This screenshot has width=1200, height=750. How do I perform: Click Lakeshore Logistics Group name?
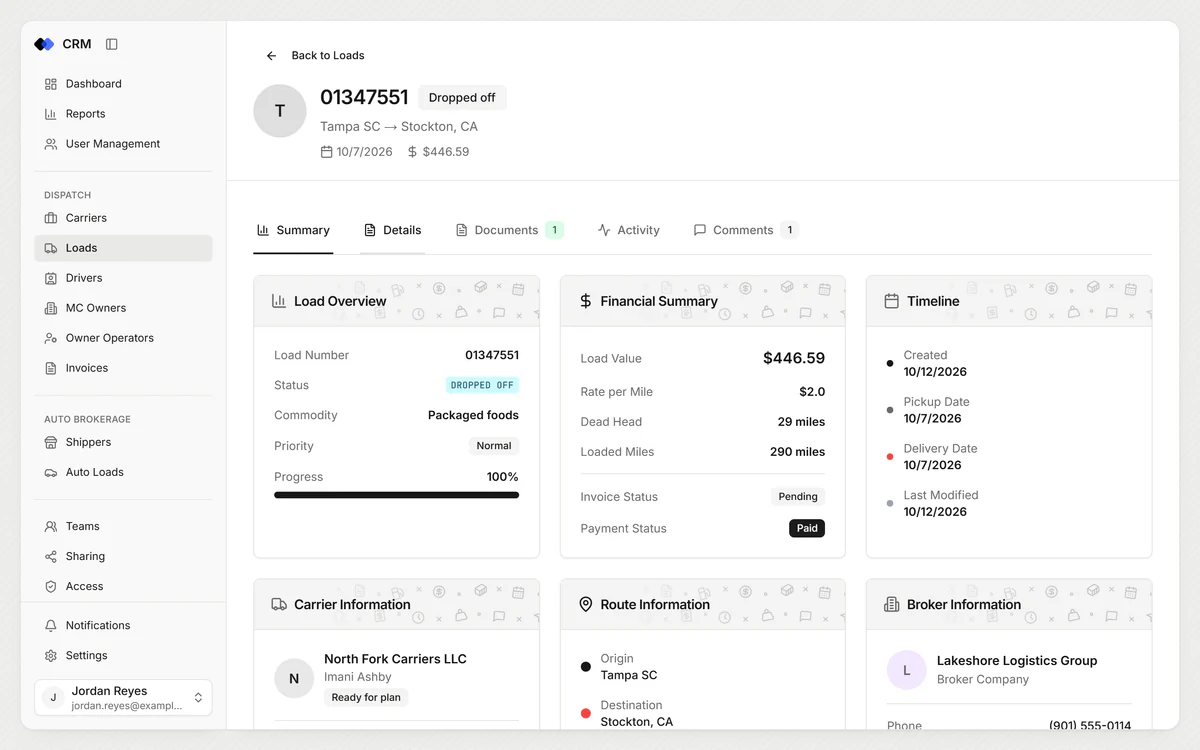point(1017,661)
